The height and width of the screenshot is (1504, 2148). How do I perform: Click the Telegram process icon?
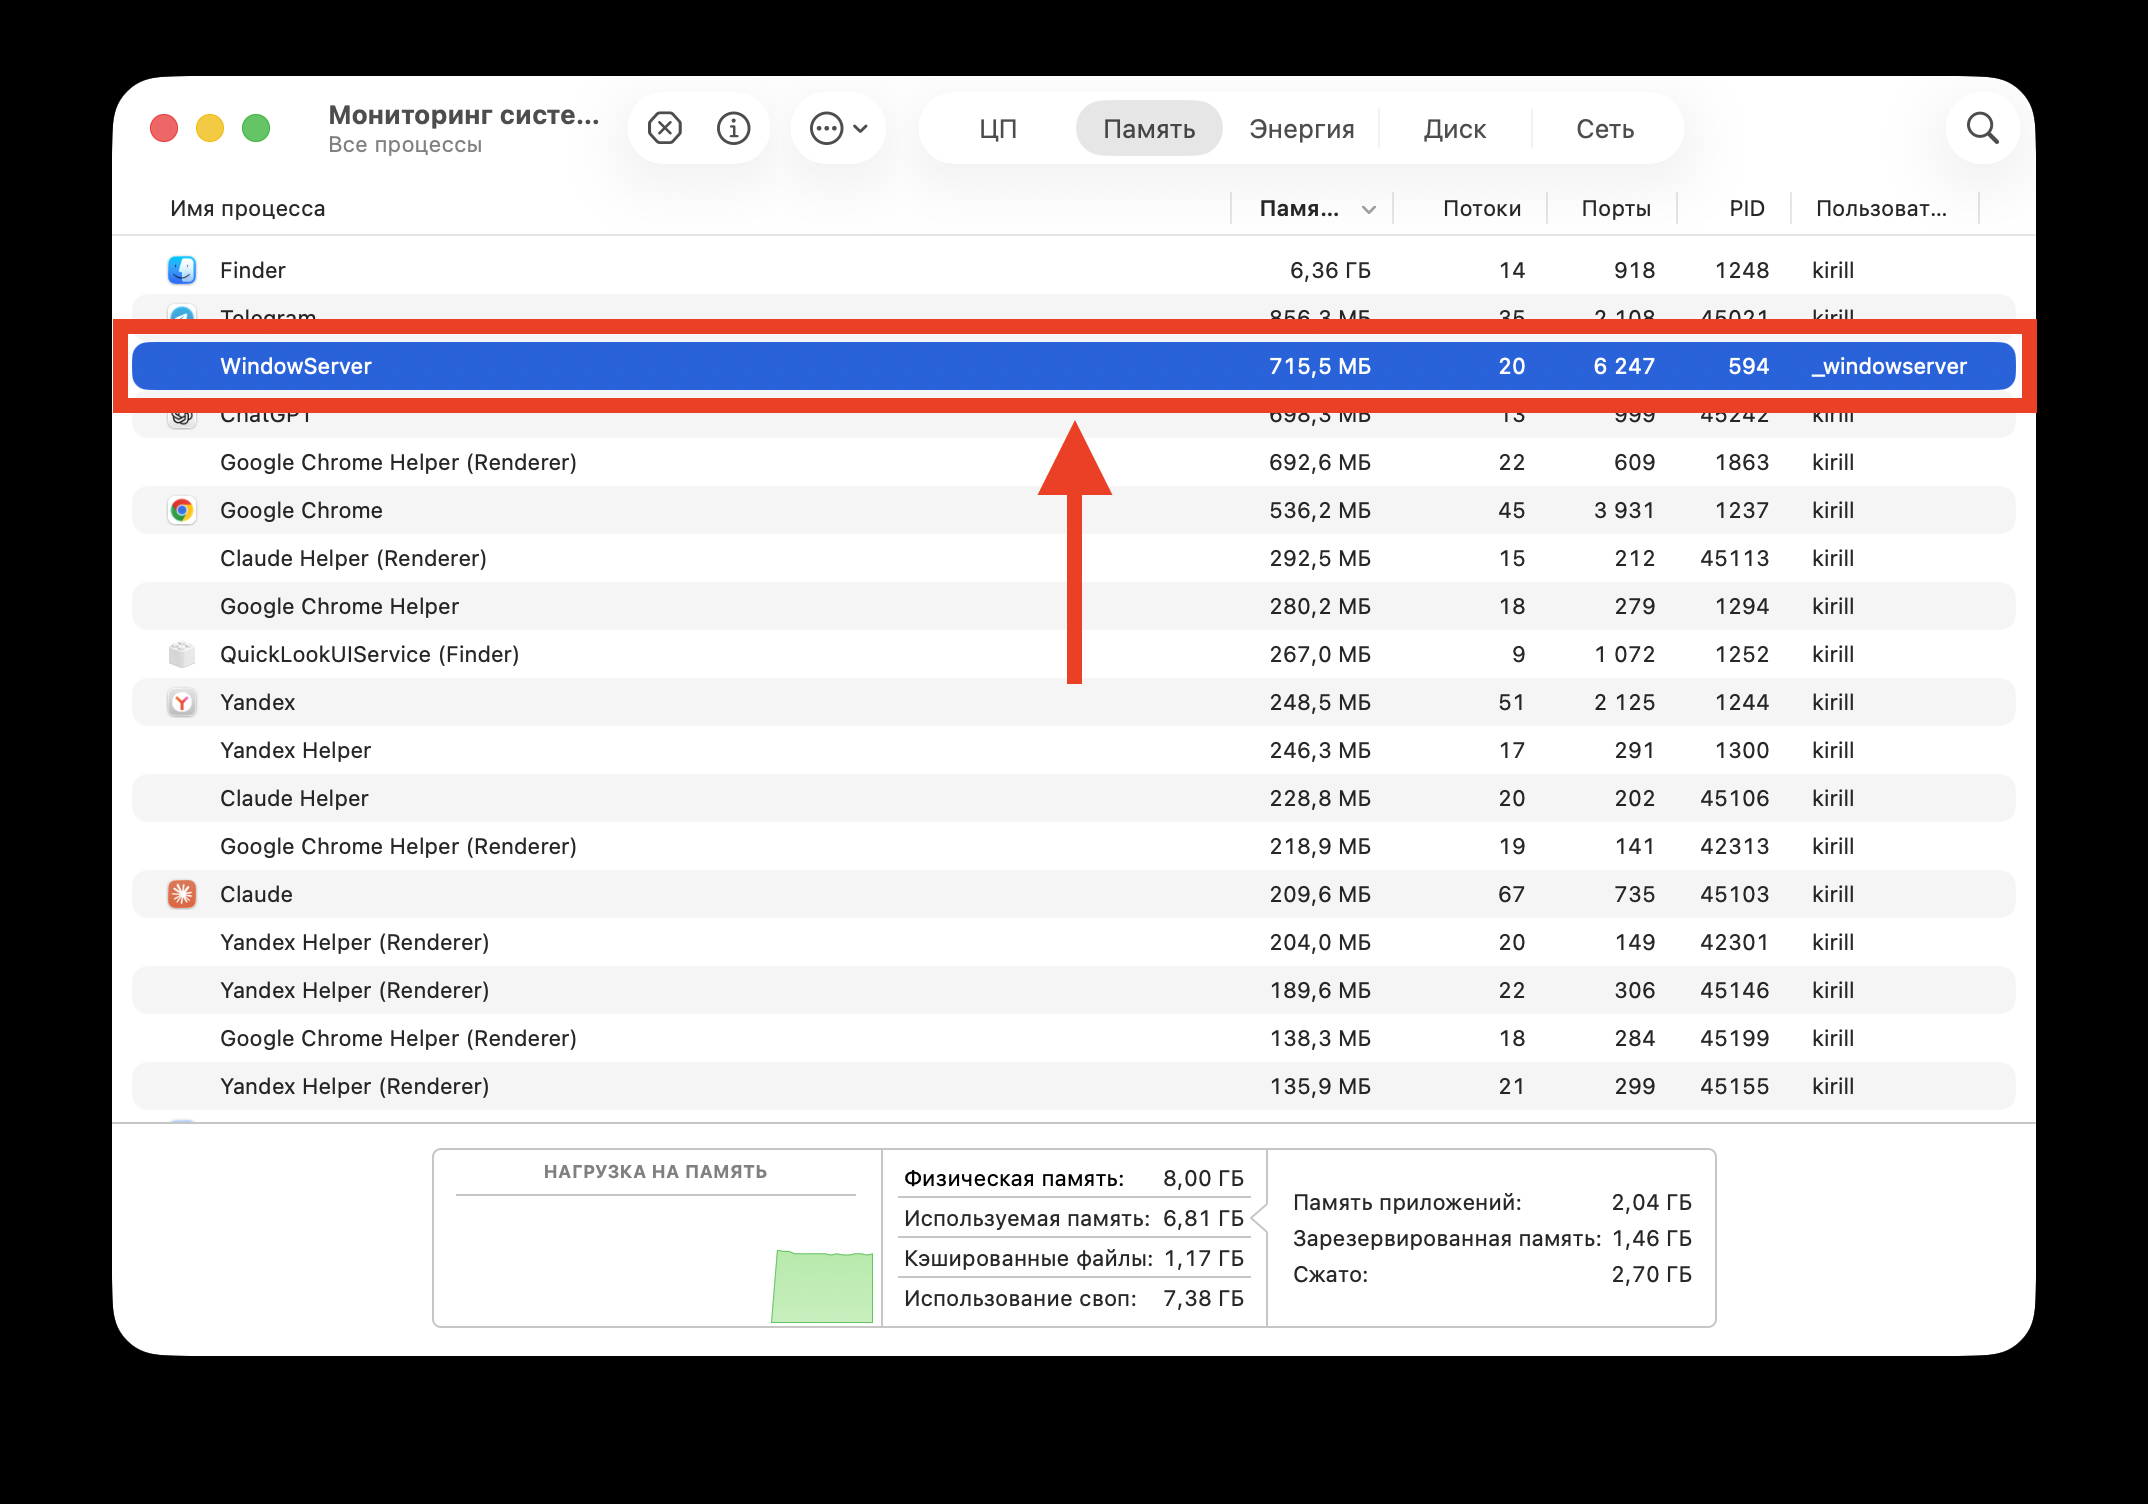point(181,317)
